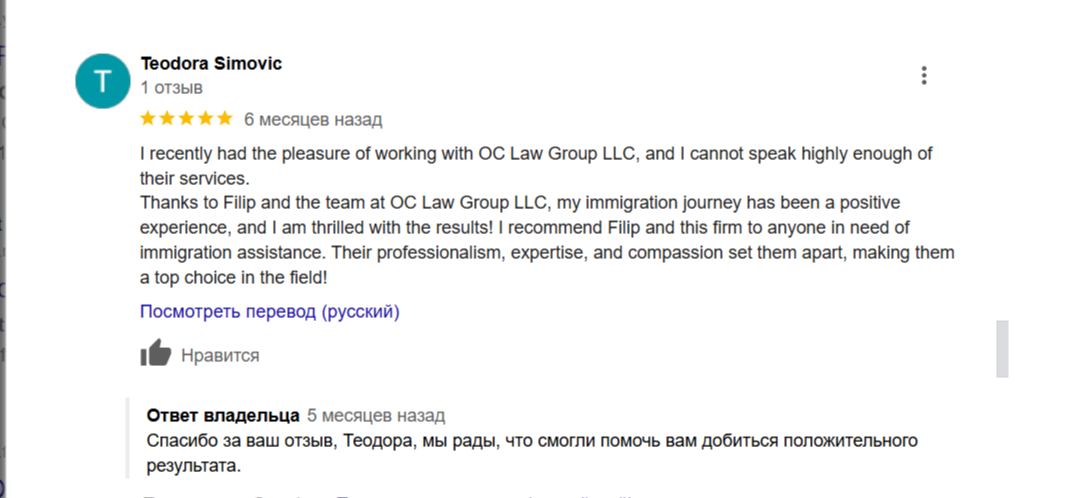Click the "Ответ владельца" heading

[x=223, y=415]
